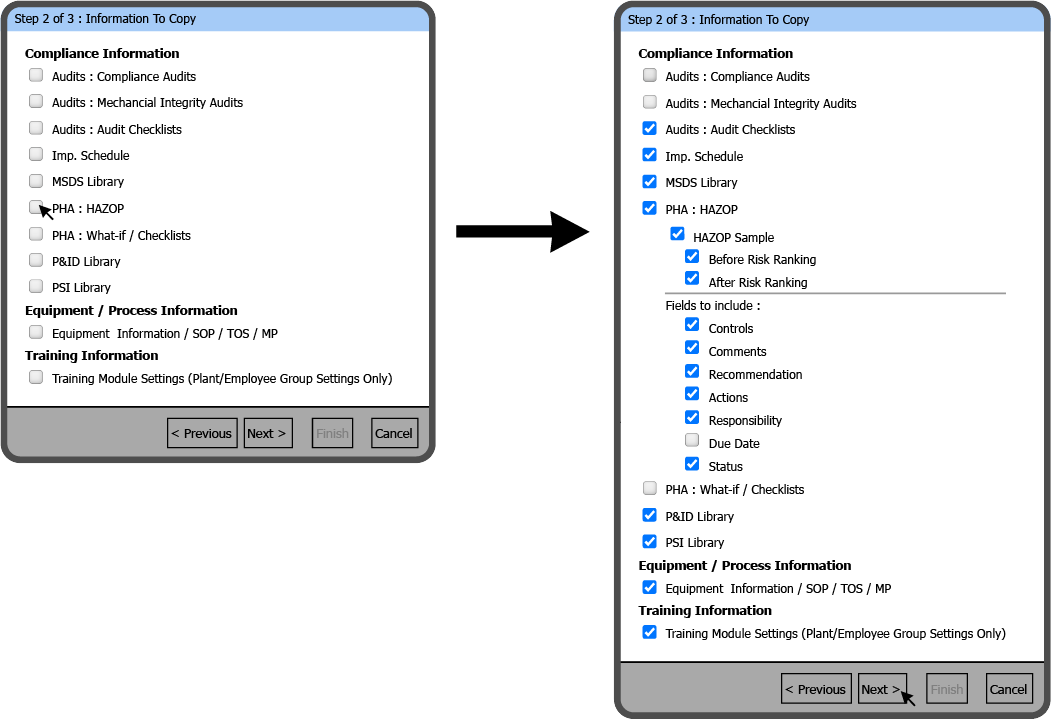
Task: Check the unticked PSI Library checkbox
Action: (x=36, y=286)
